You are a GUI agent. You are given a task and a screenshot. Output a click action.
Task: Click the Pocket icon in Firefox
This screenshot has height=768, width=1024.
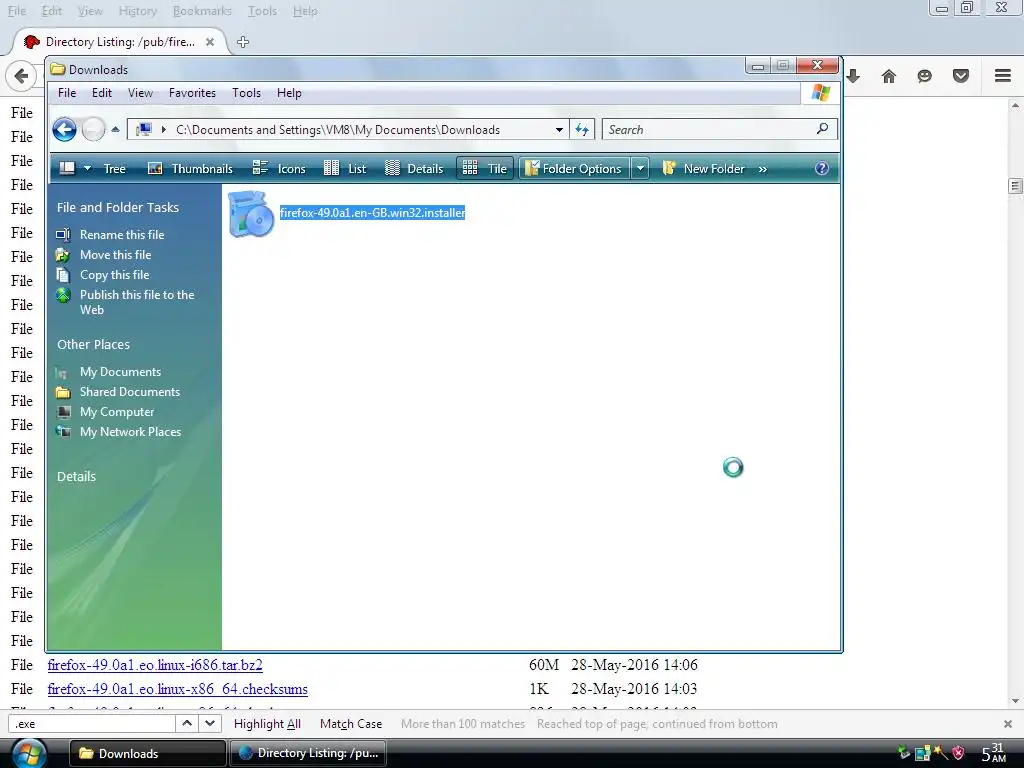click(961, 76)
